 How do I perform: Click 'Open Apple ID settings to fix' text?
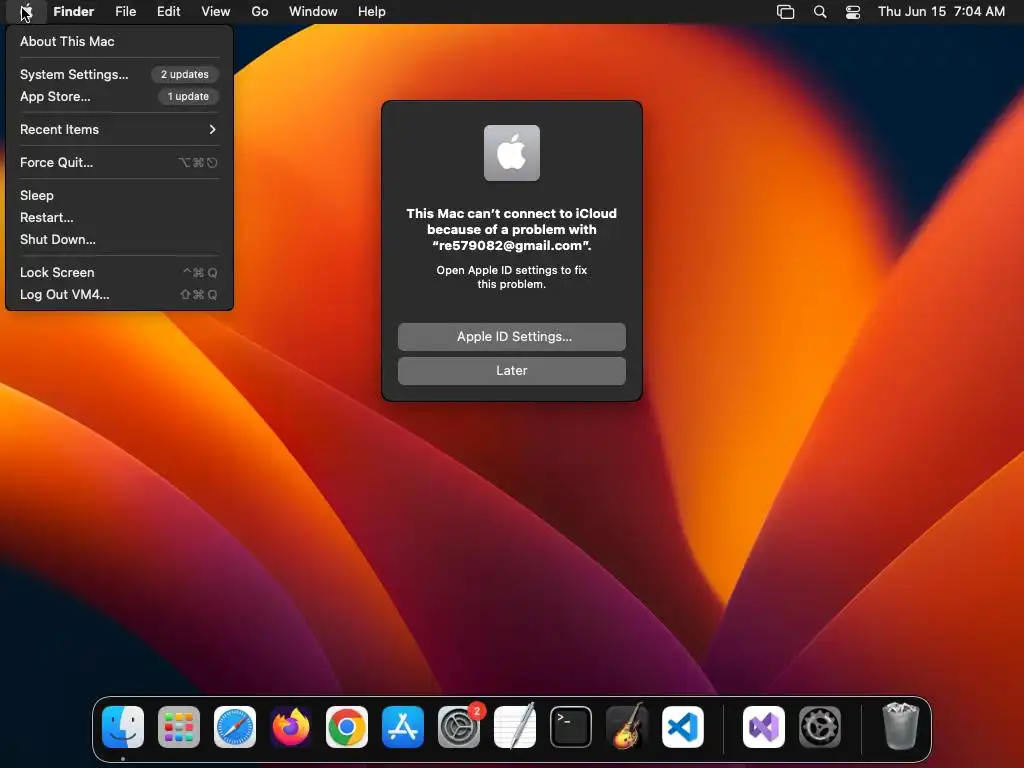[512, 270]
